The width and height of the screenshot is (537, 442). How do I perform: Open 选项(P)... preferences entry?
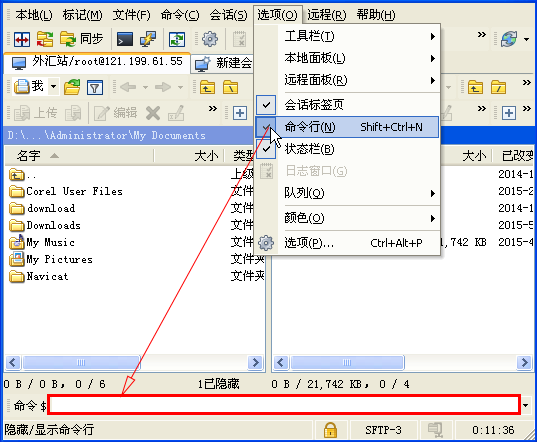348,243
